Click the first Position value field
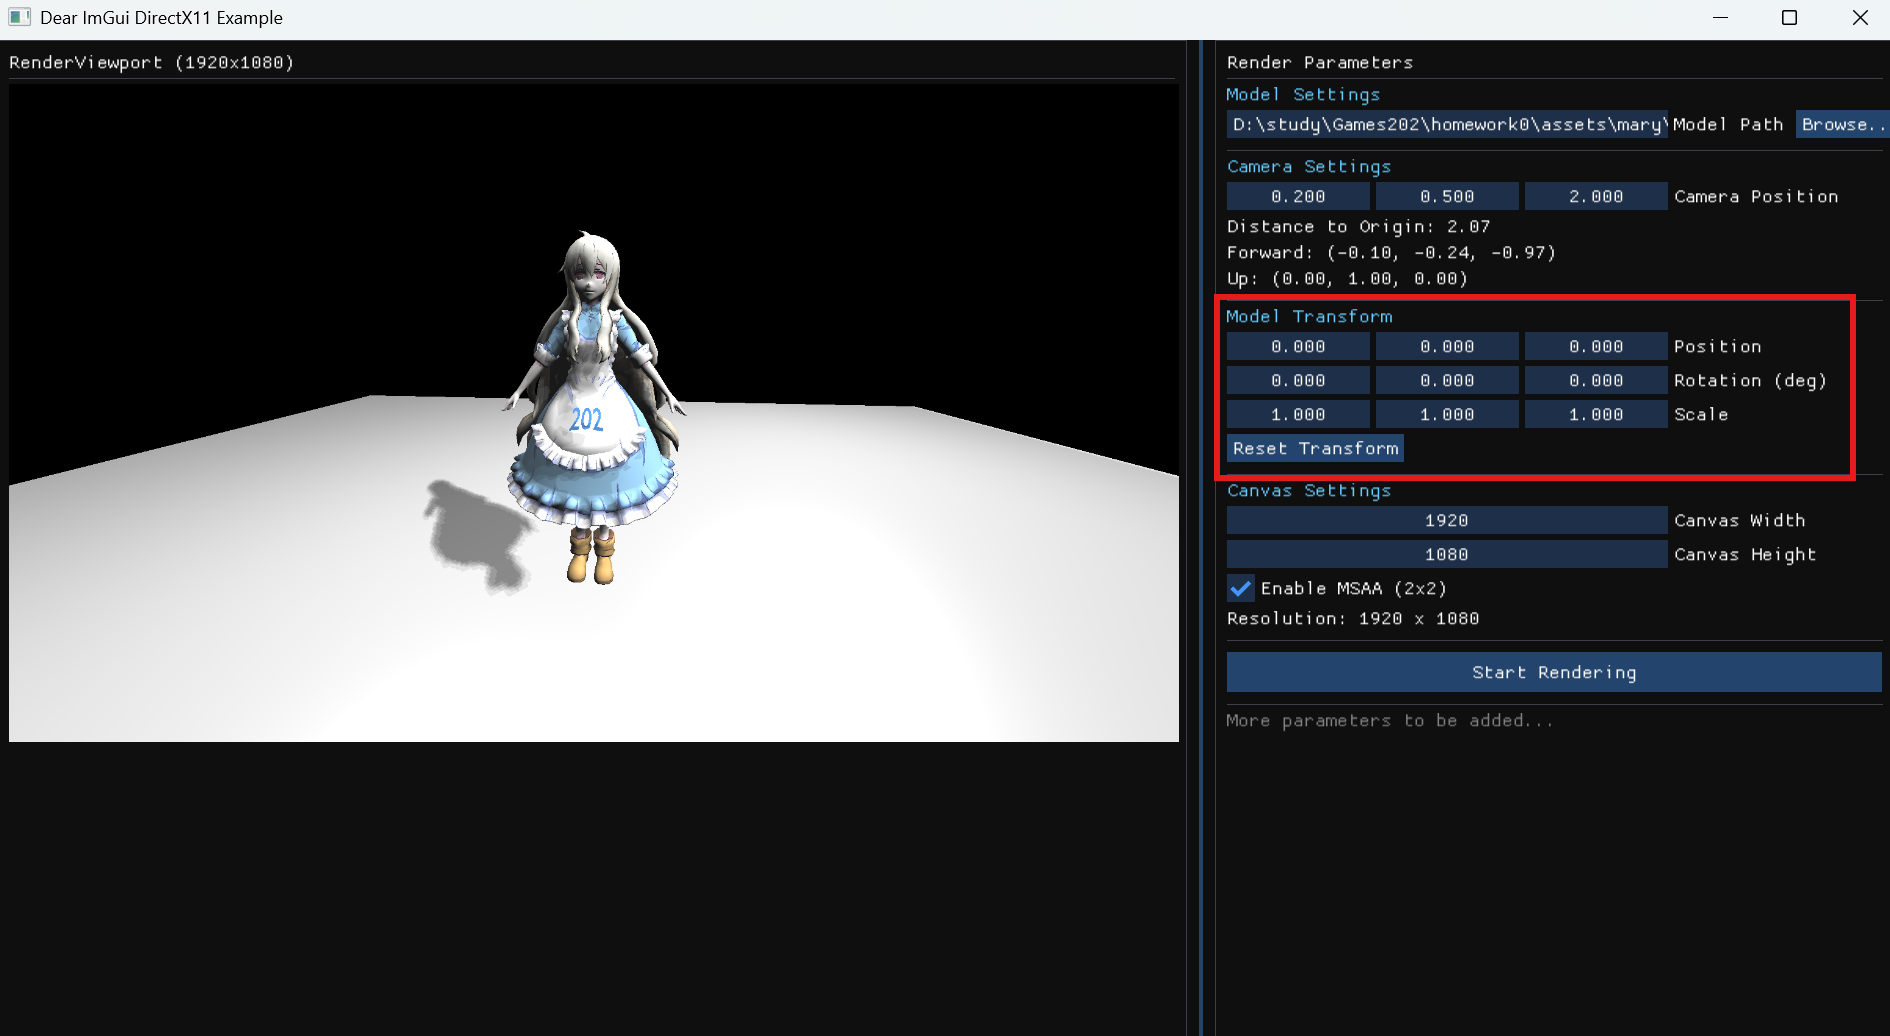Viewport: 1890px width, 1036px height. click(1298, 346)
